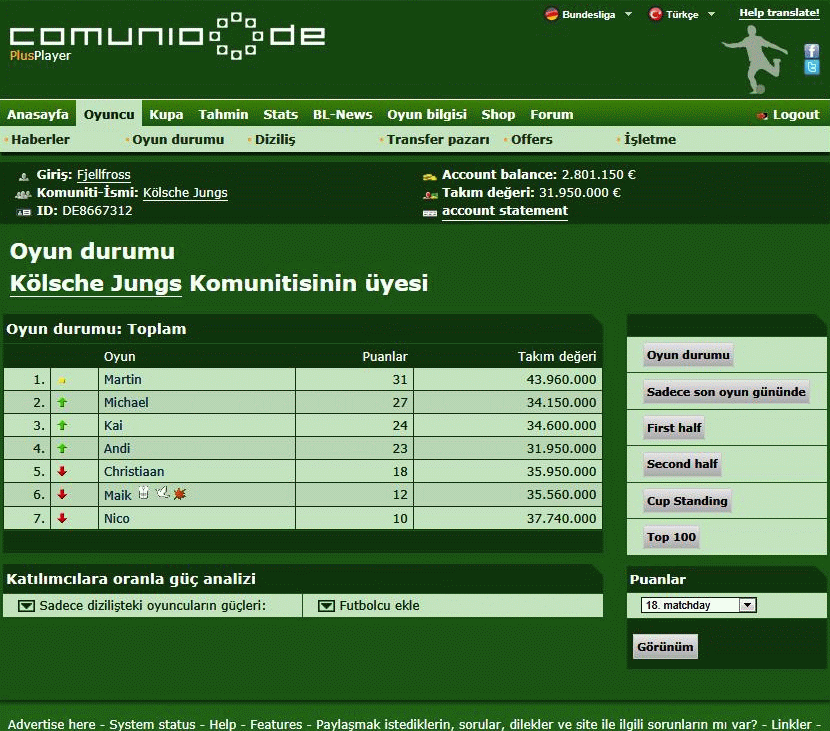Click player name Martin in standings
830x731 pixels.
pyautogui.click(x=123, y=379)
